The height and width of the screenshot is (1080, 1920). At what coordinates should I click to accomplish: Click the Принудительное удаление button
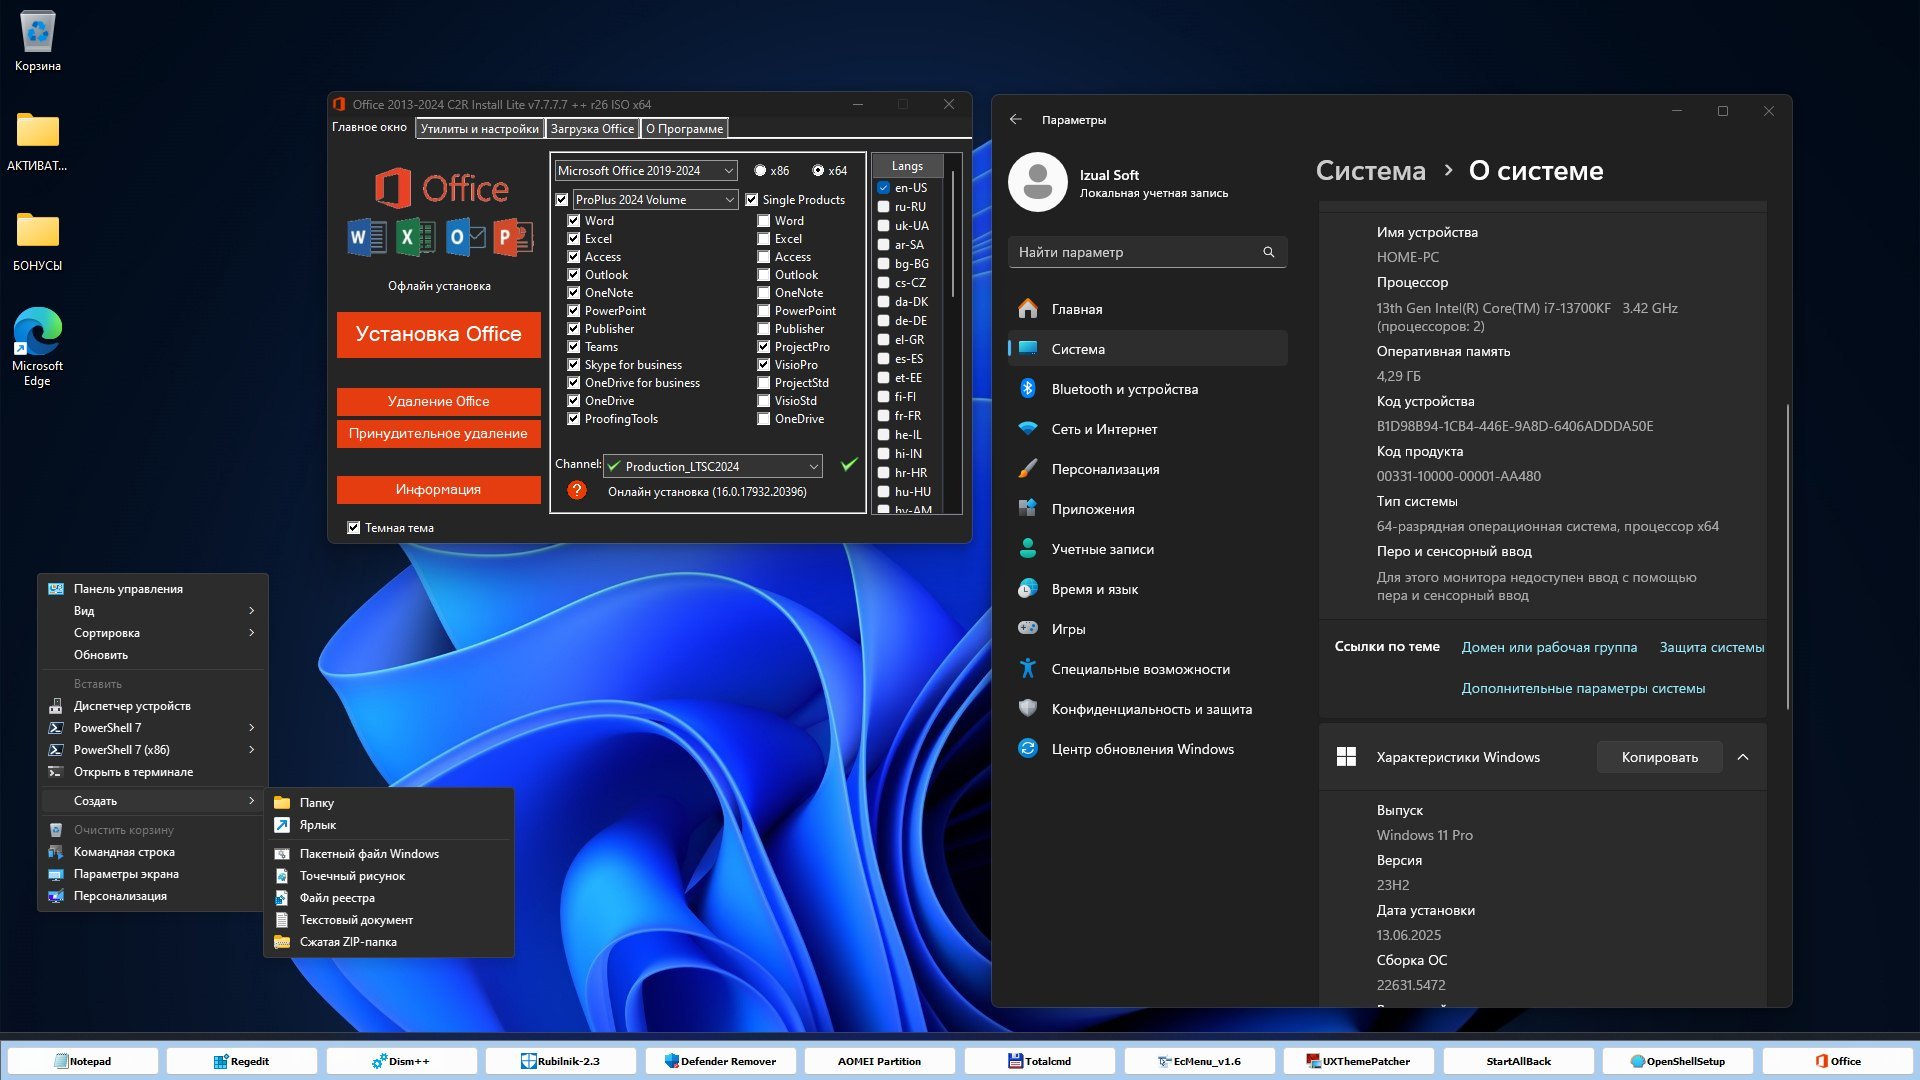[x=438, y=433]
